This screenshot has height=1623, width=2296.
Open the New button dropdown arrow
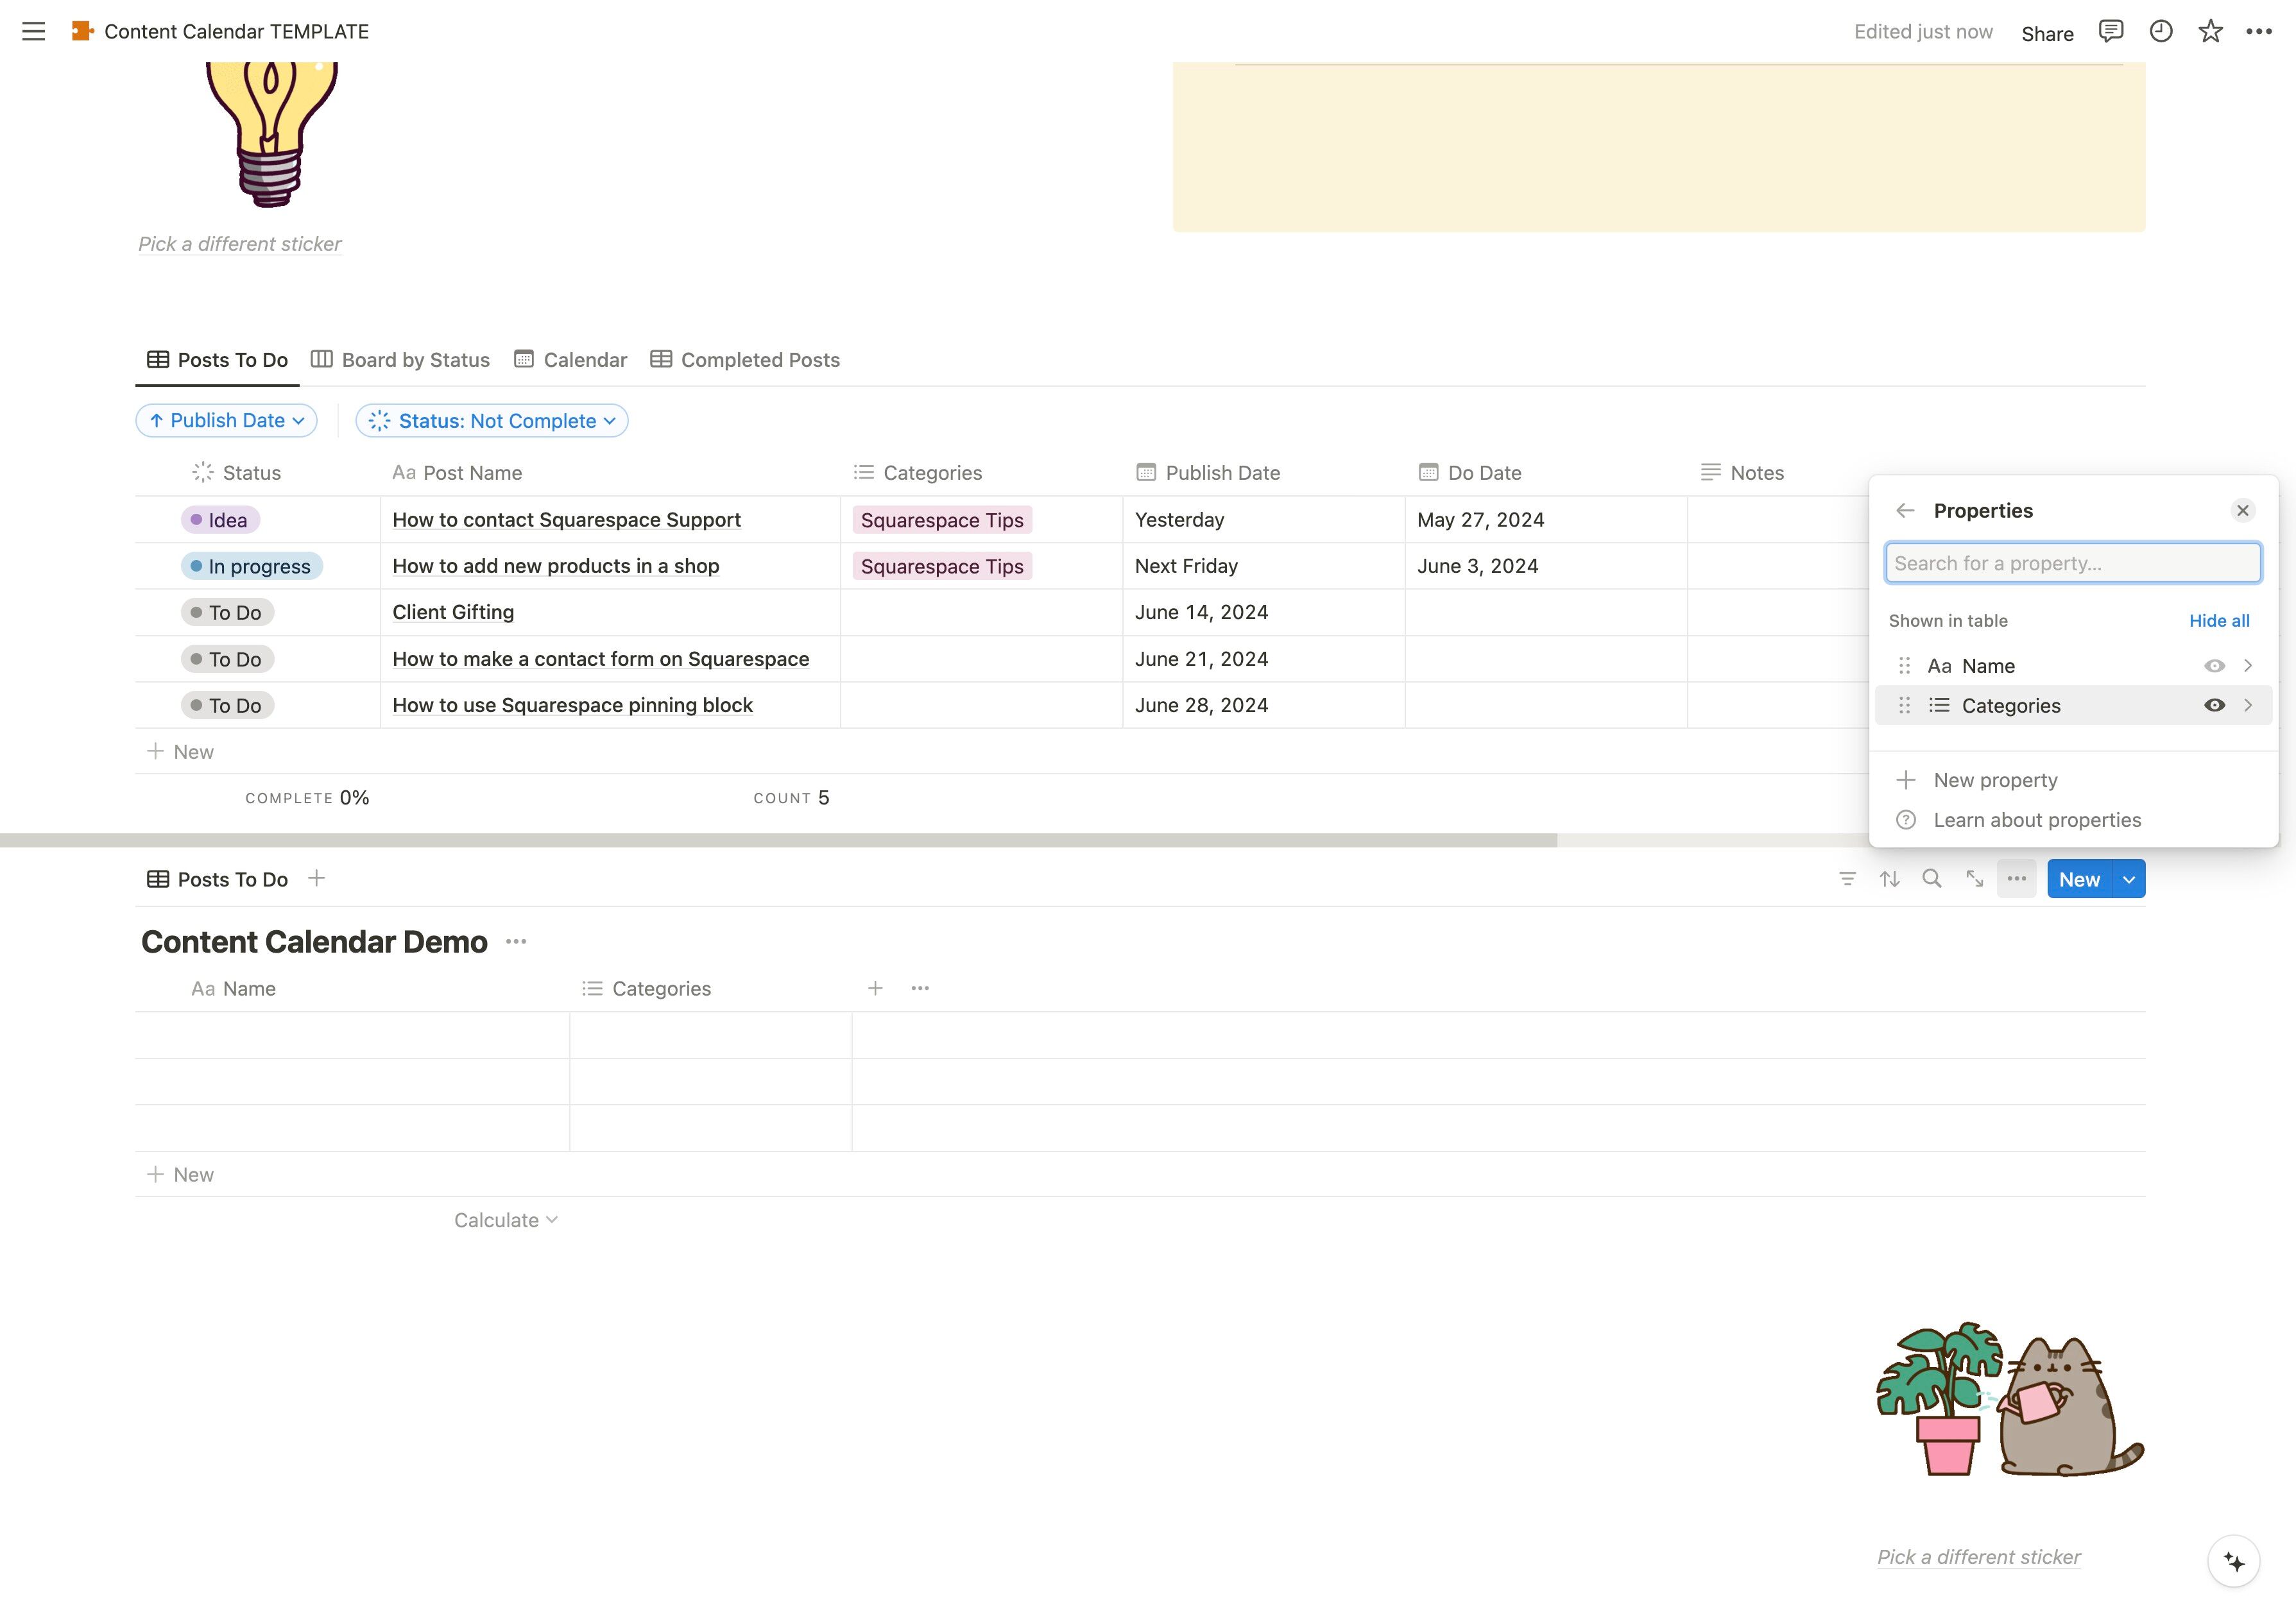point(2129,879)
